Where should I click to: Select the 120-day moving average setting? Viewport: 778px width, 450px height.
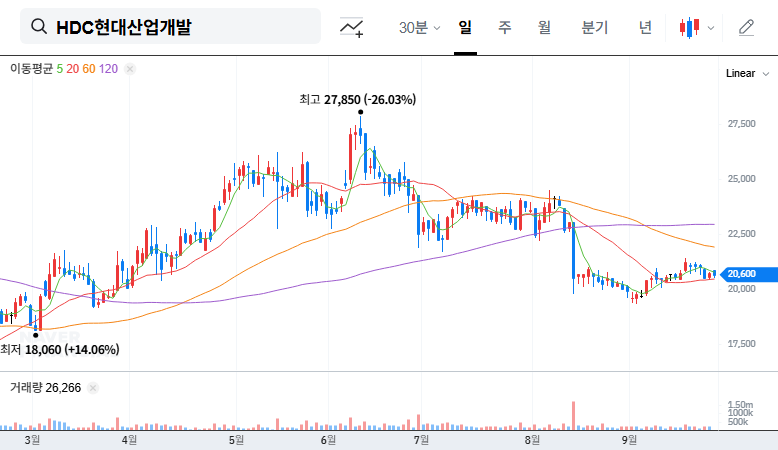[x=108, y=69]
